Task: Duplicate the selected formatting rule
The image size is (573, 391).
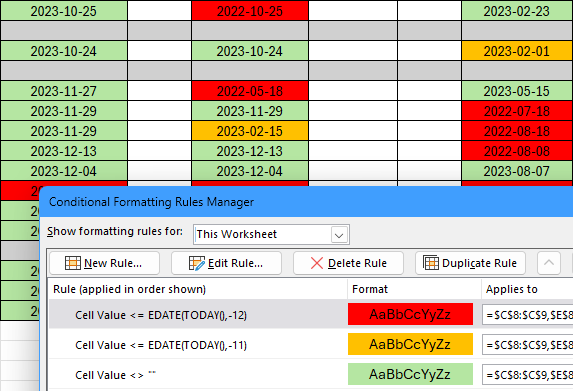Action: click(470, 263)
